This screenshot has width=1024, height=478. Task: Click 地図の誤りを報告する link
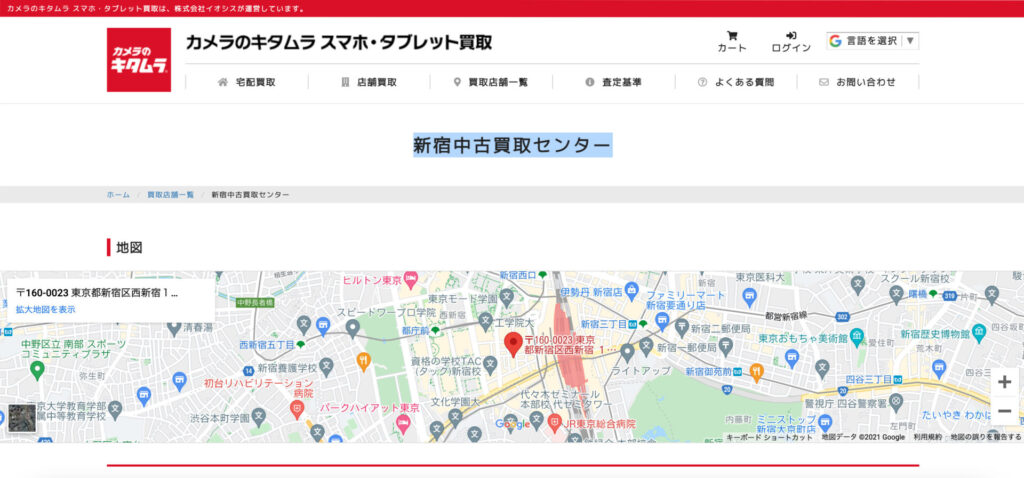tap(985, 438)
